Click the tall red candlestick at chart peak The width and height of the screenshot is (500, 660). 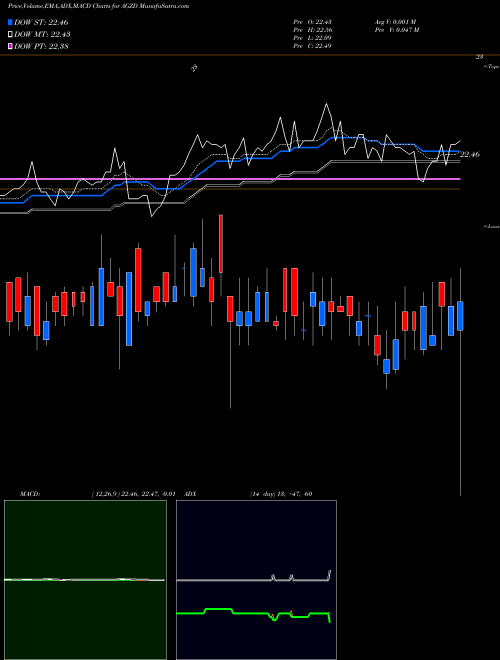point(221,244)
